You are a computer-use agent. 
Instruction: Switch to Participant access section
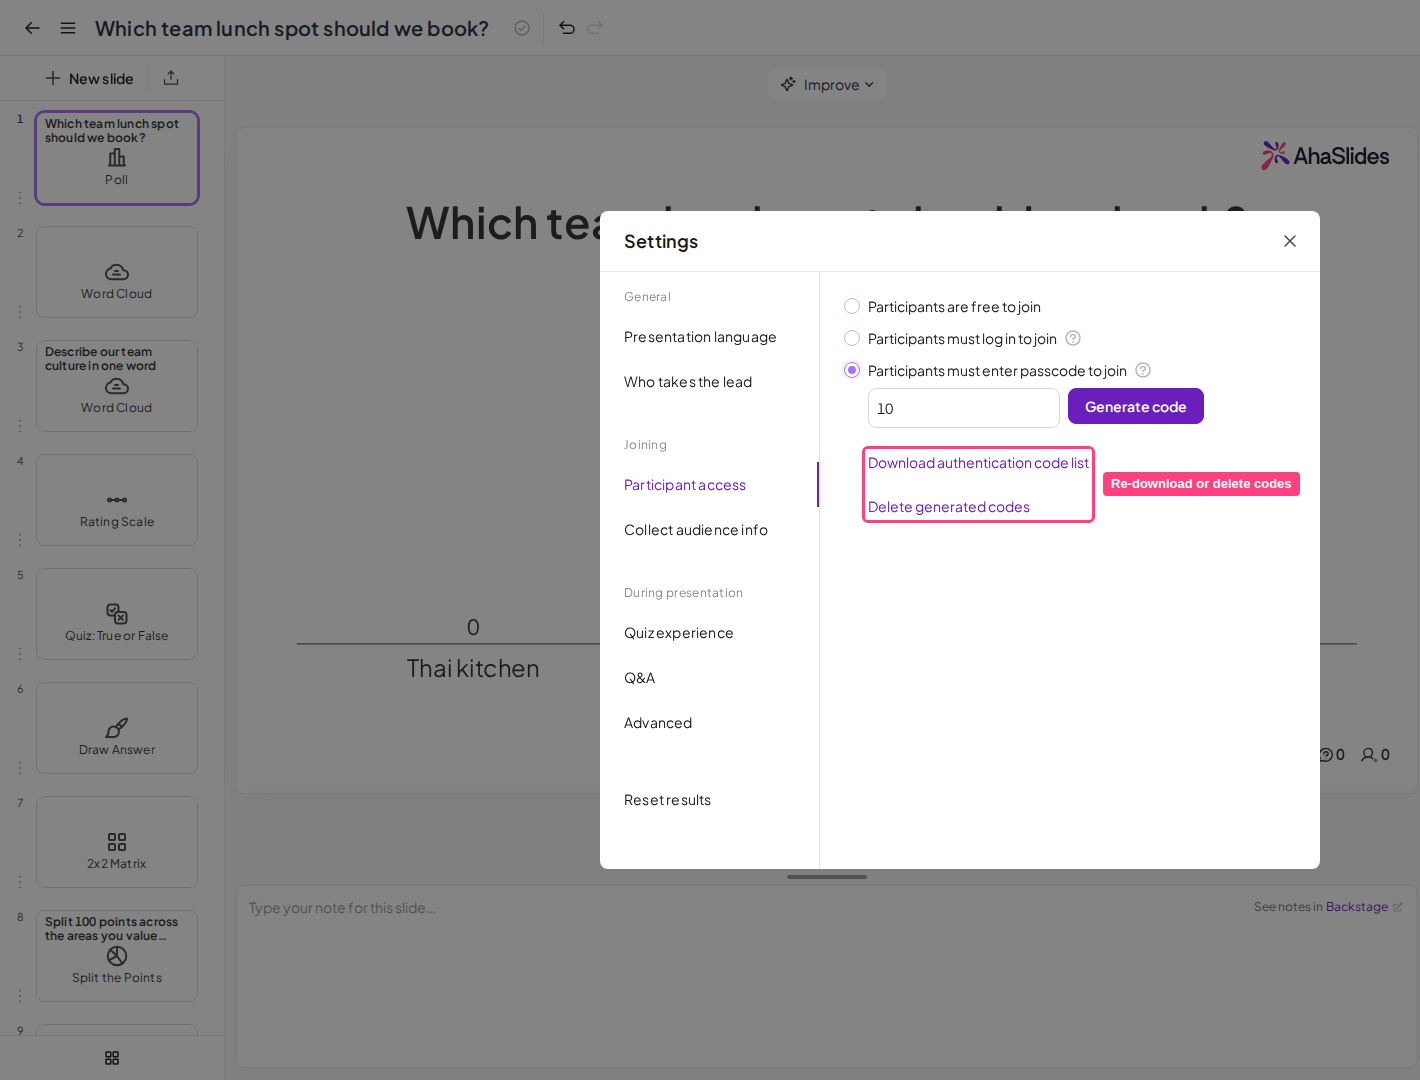tap(685, 485)
